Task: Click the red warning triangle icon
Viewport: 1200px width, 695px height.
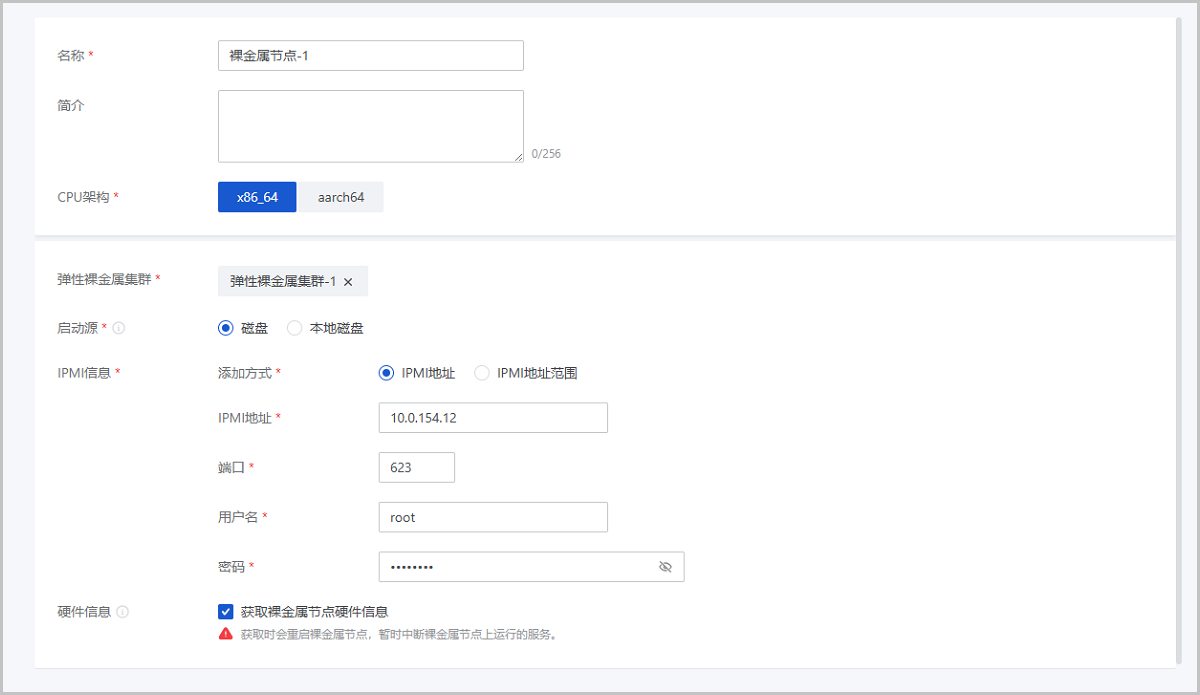Action: tap(226, 634)
